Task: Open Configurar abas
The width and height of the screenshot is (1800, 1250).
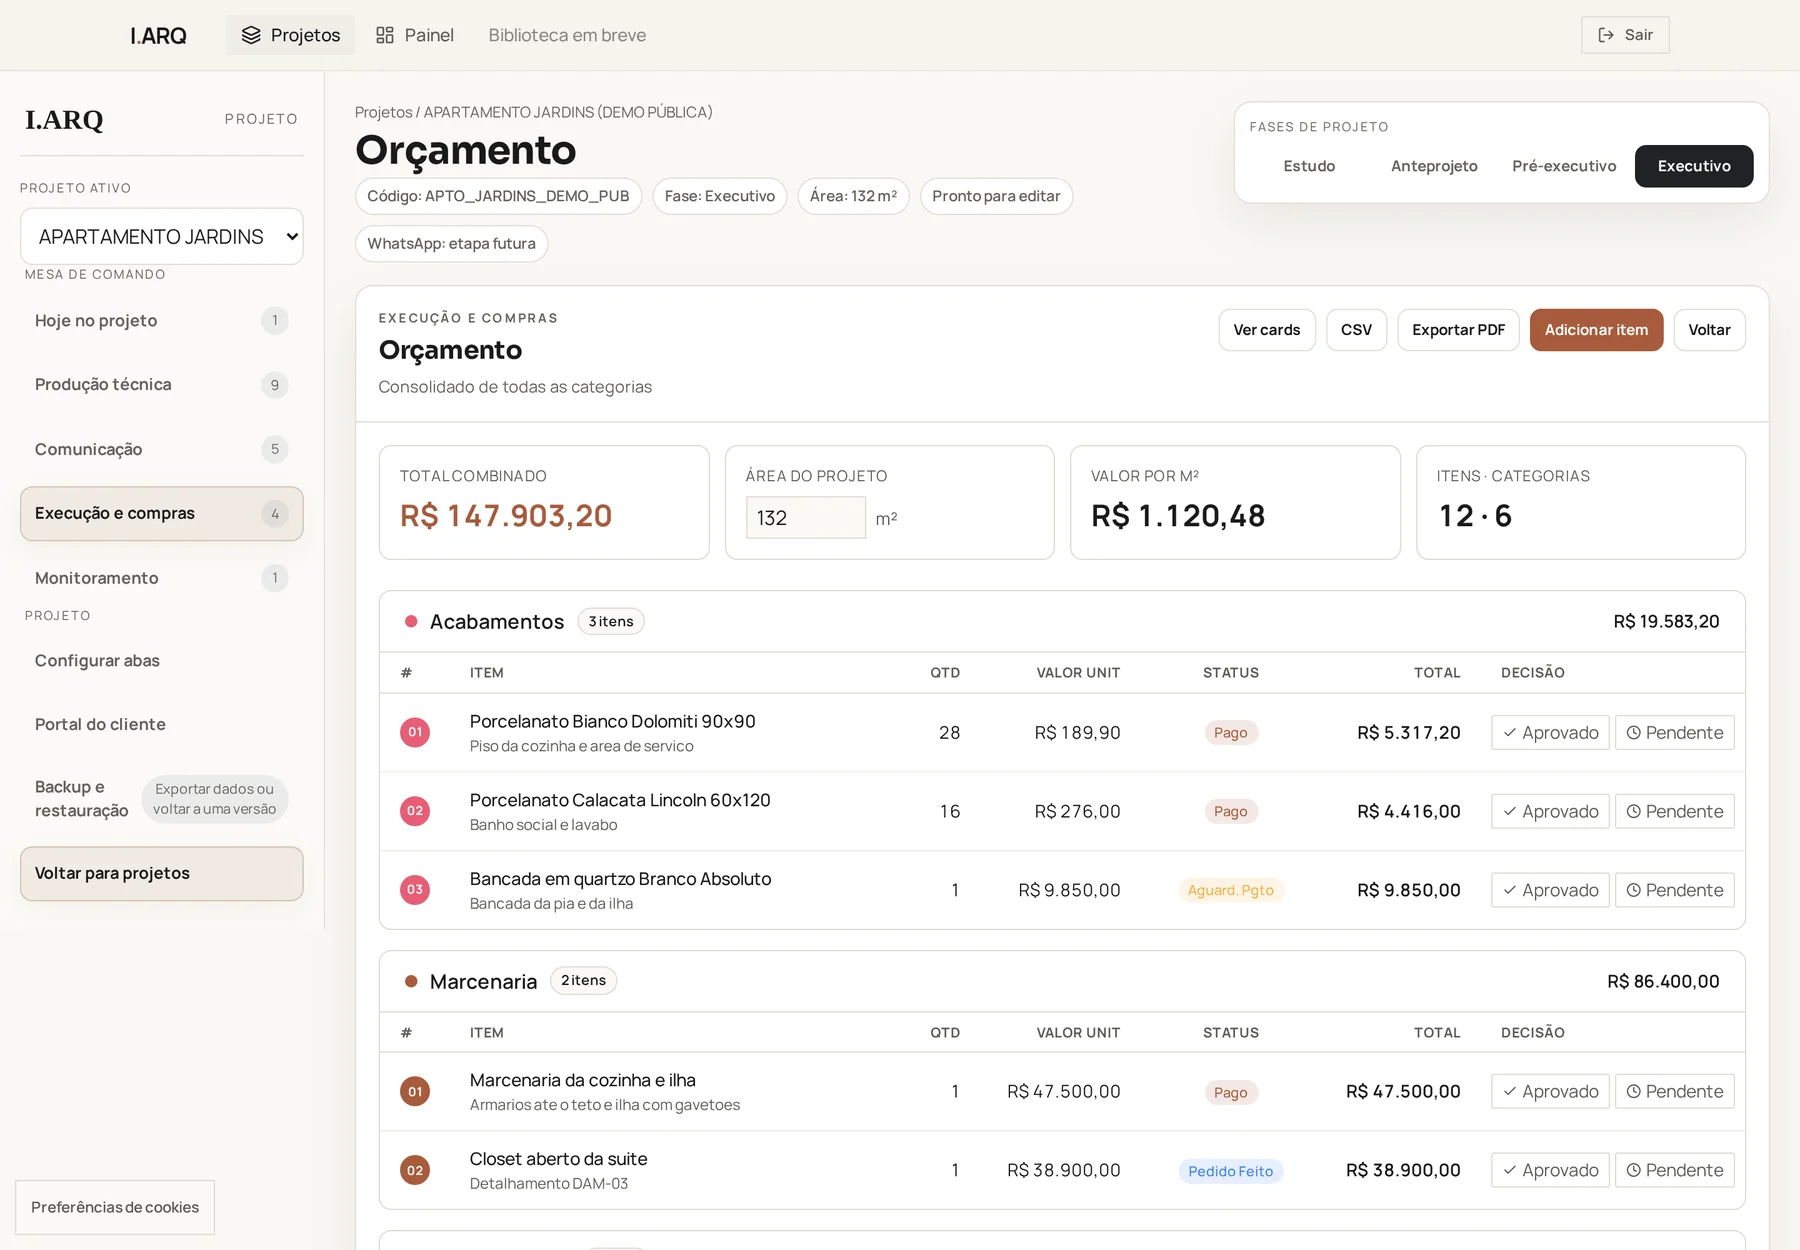Action: point(162,660)
